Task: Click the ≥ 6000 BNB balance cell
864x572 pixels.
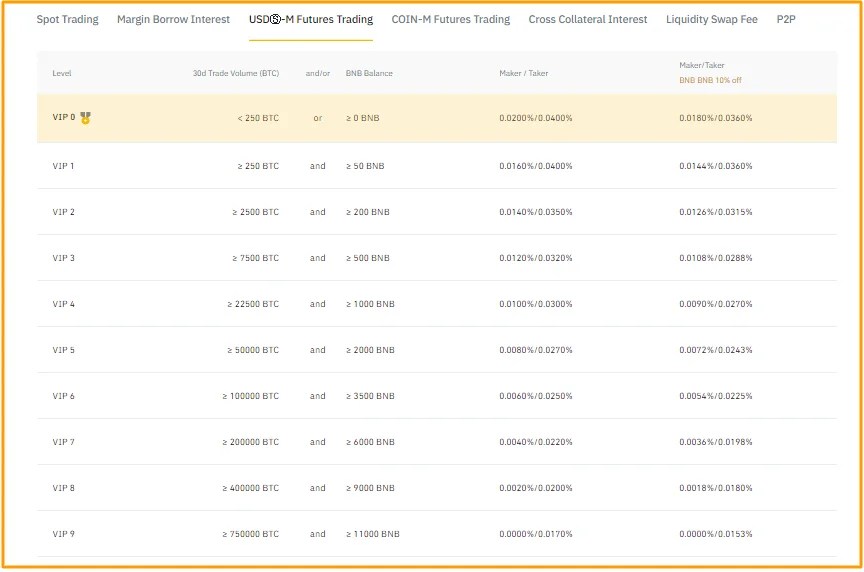Action: (x=370, y=442)
